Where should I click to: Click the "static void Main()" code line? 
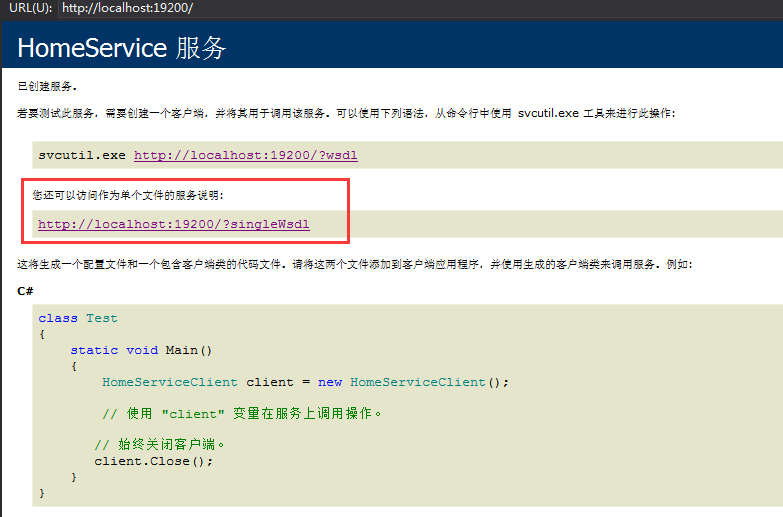(x=141, y=350)
